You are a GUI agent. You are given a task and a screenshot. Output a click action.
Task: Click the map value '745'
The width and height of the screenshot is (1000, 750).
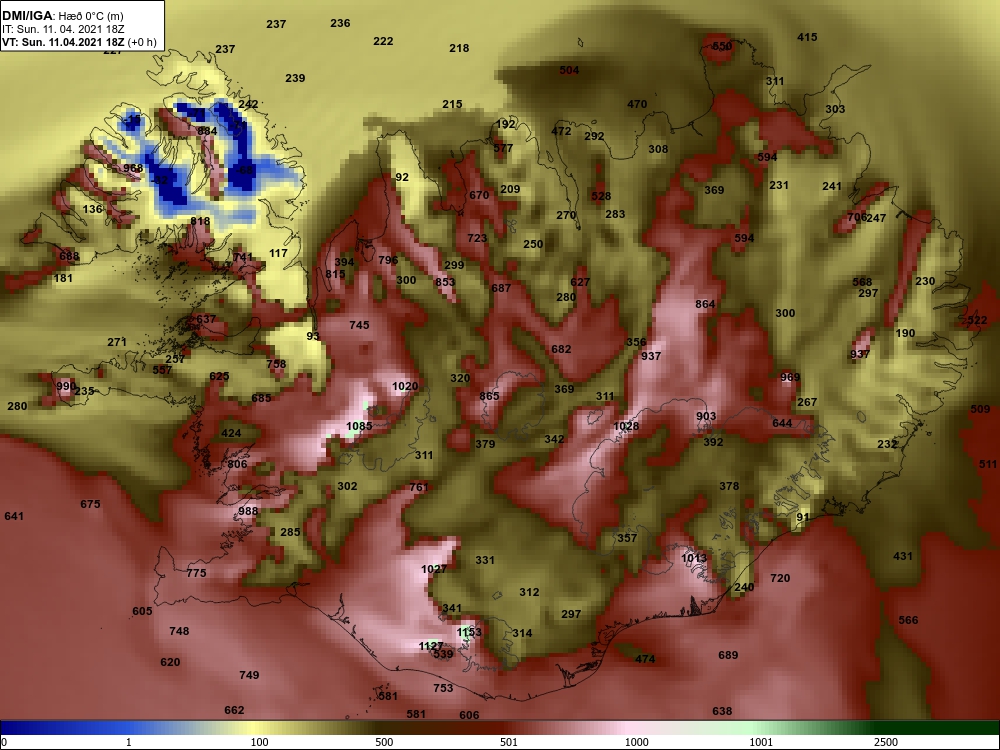(x=359, y=325)
